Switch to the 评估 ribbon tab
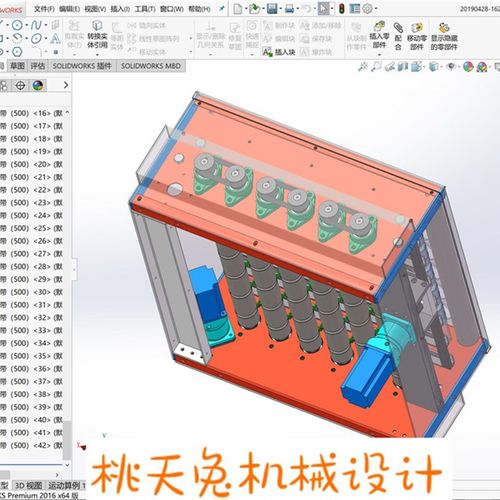The height and width of the screenshot is (500, 500). 38,66
